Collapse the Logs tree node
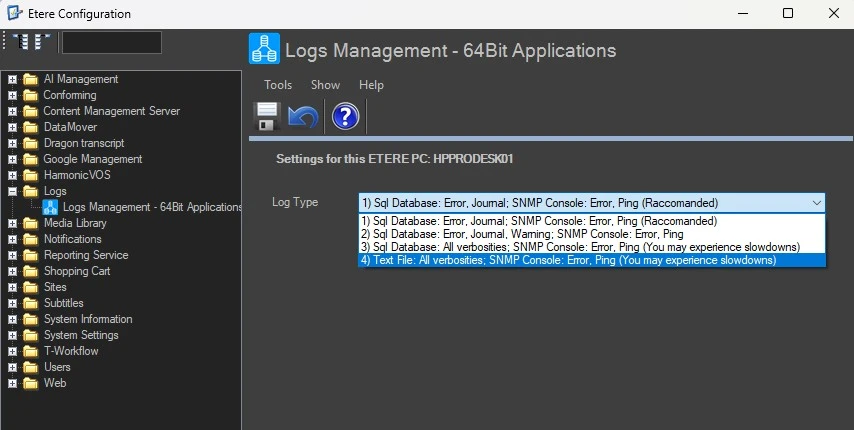 (x=12, y=191)
